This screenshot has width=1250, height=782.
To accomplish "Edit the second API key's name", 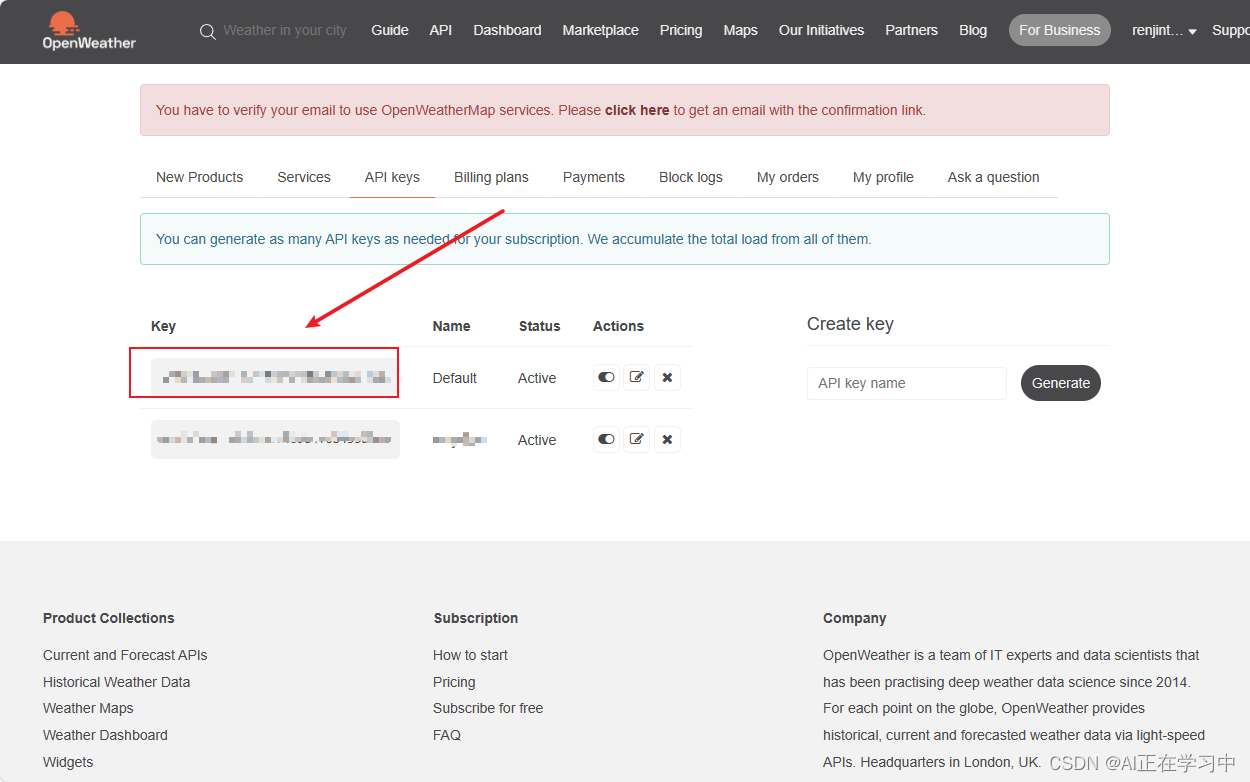I will (x=636, y=440).
